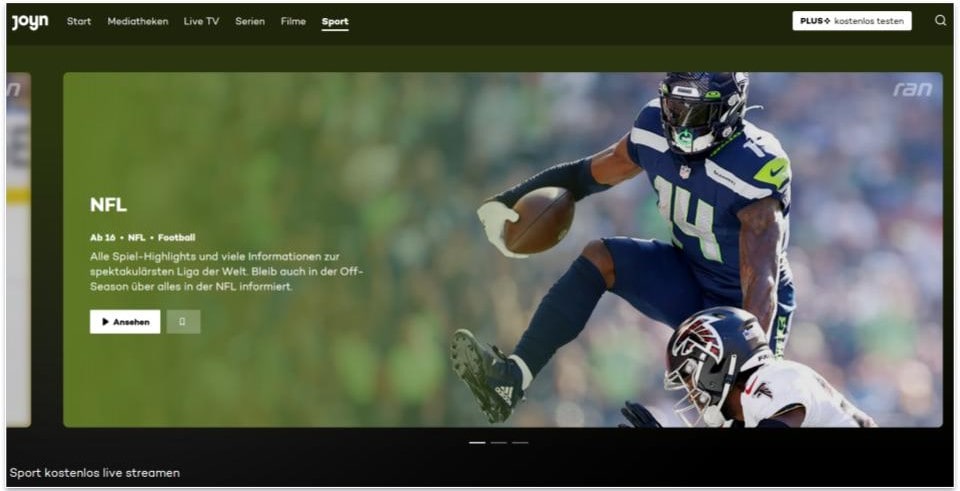
Task: Browse the Serien section
Action: (250, 21)
